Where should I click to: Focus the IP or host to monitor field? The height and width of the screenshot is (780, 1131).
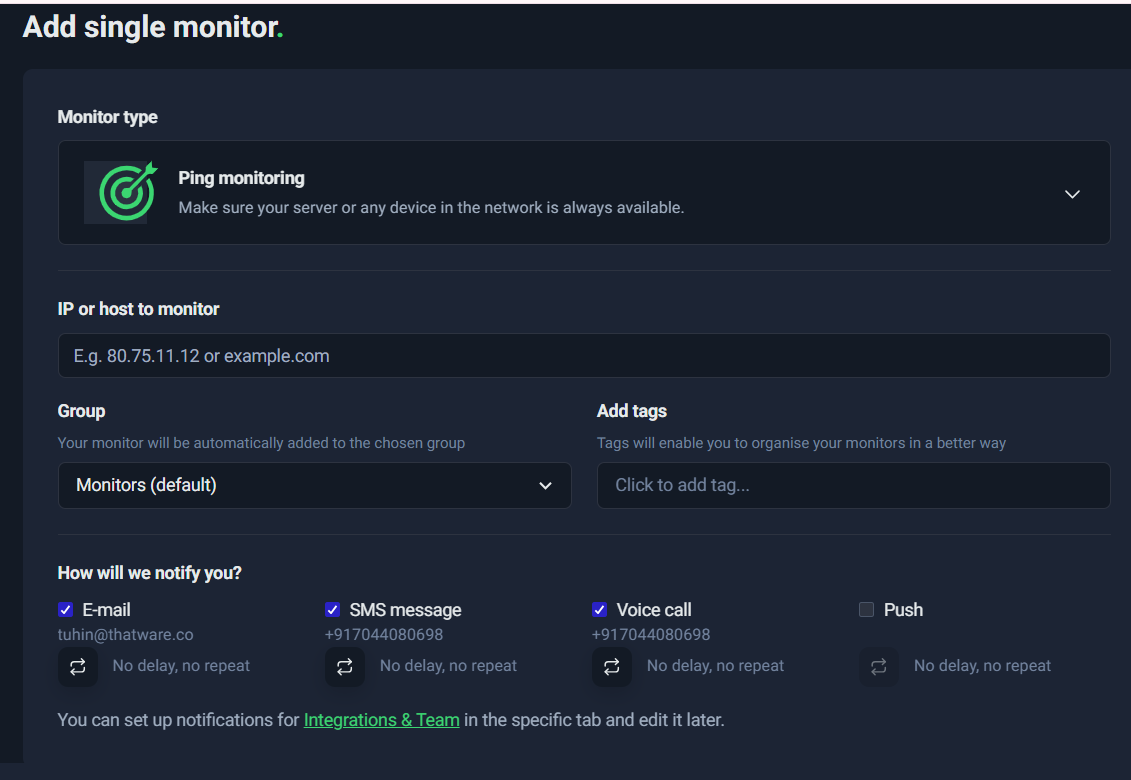pyautogui.click(x=584, y=356)
